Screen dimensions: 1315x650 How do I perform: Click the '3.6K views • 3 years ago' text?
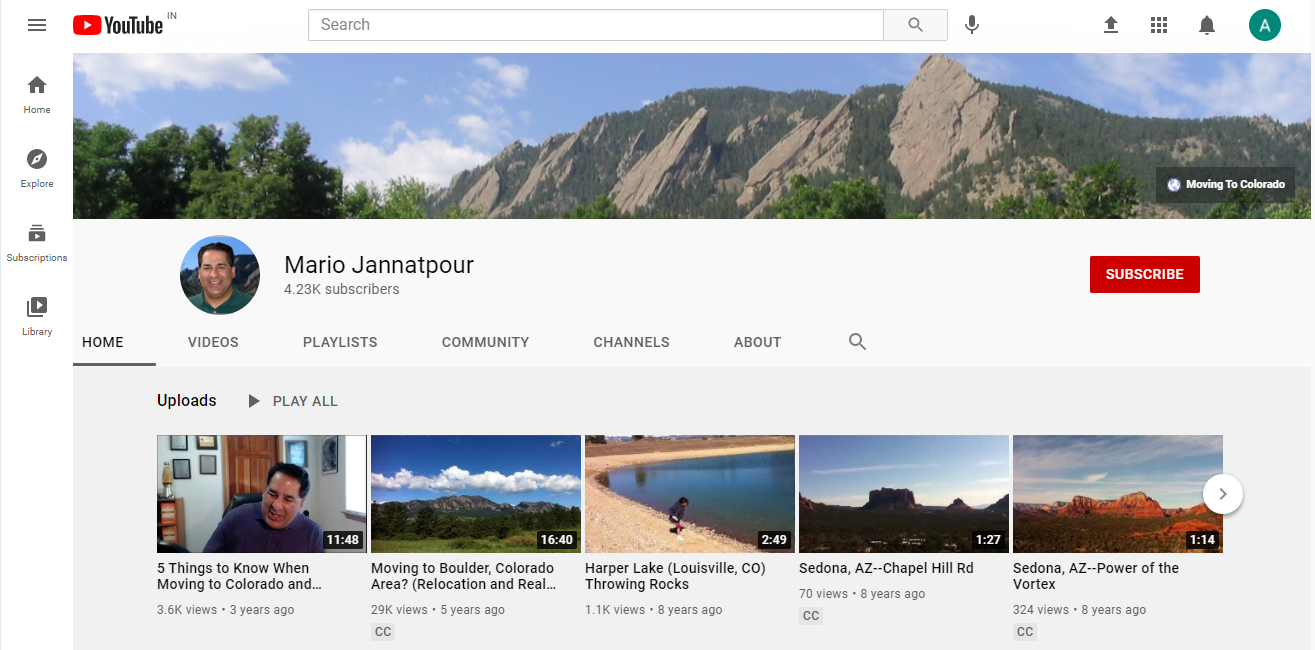226,610
